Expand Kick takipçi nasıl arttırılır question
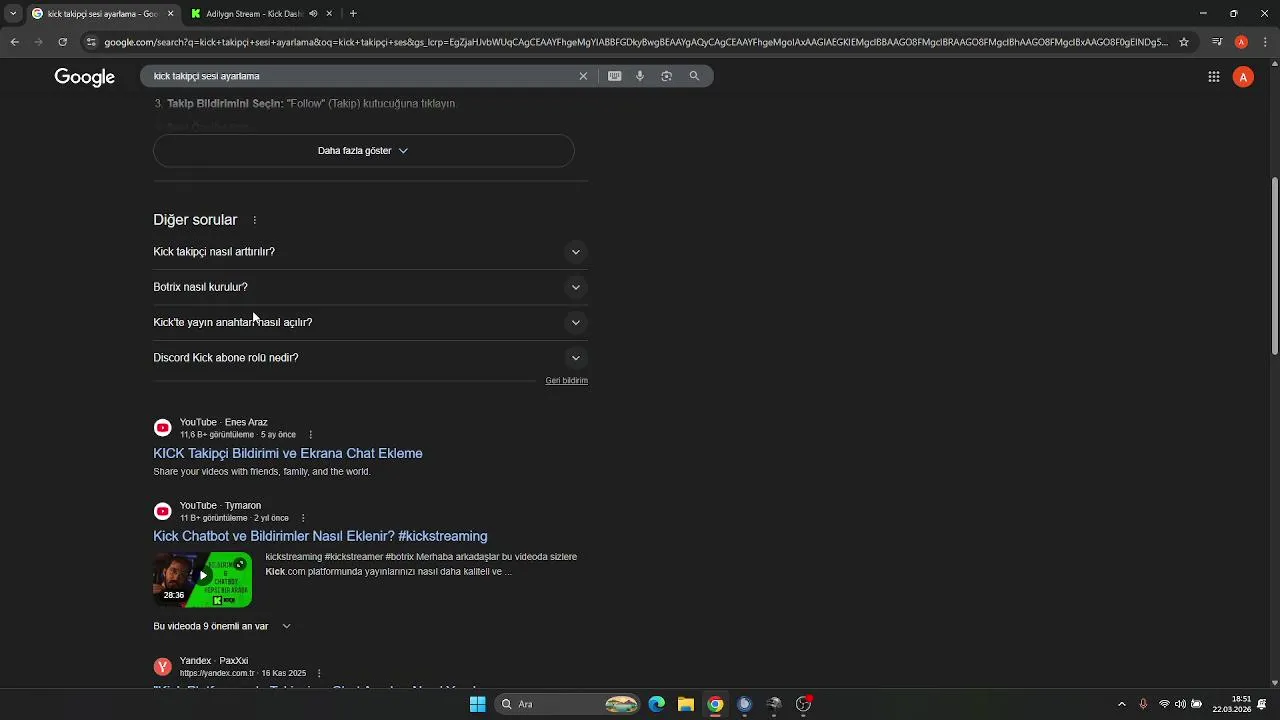 370,252
